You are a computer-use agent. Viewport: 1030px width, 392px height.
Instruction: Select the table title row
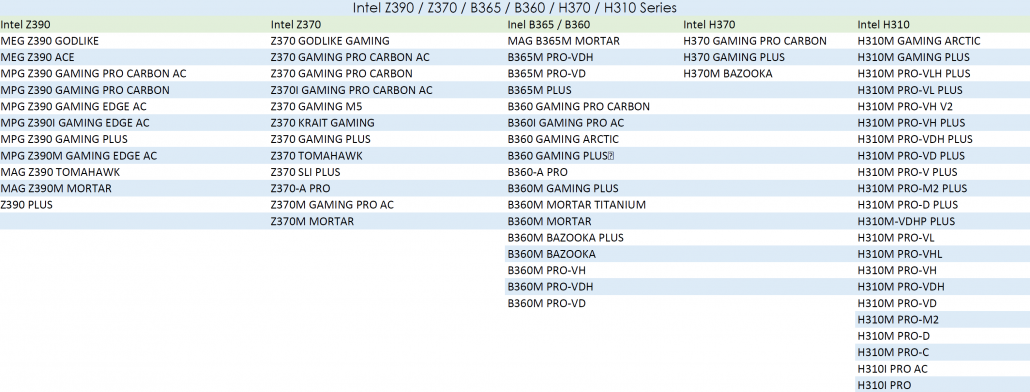(x=515, y=8)
